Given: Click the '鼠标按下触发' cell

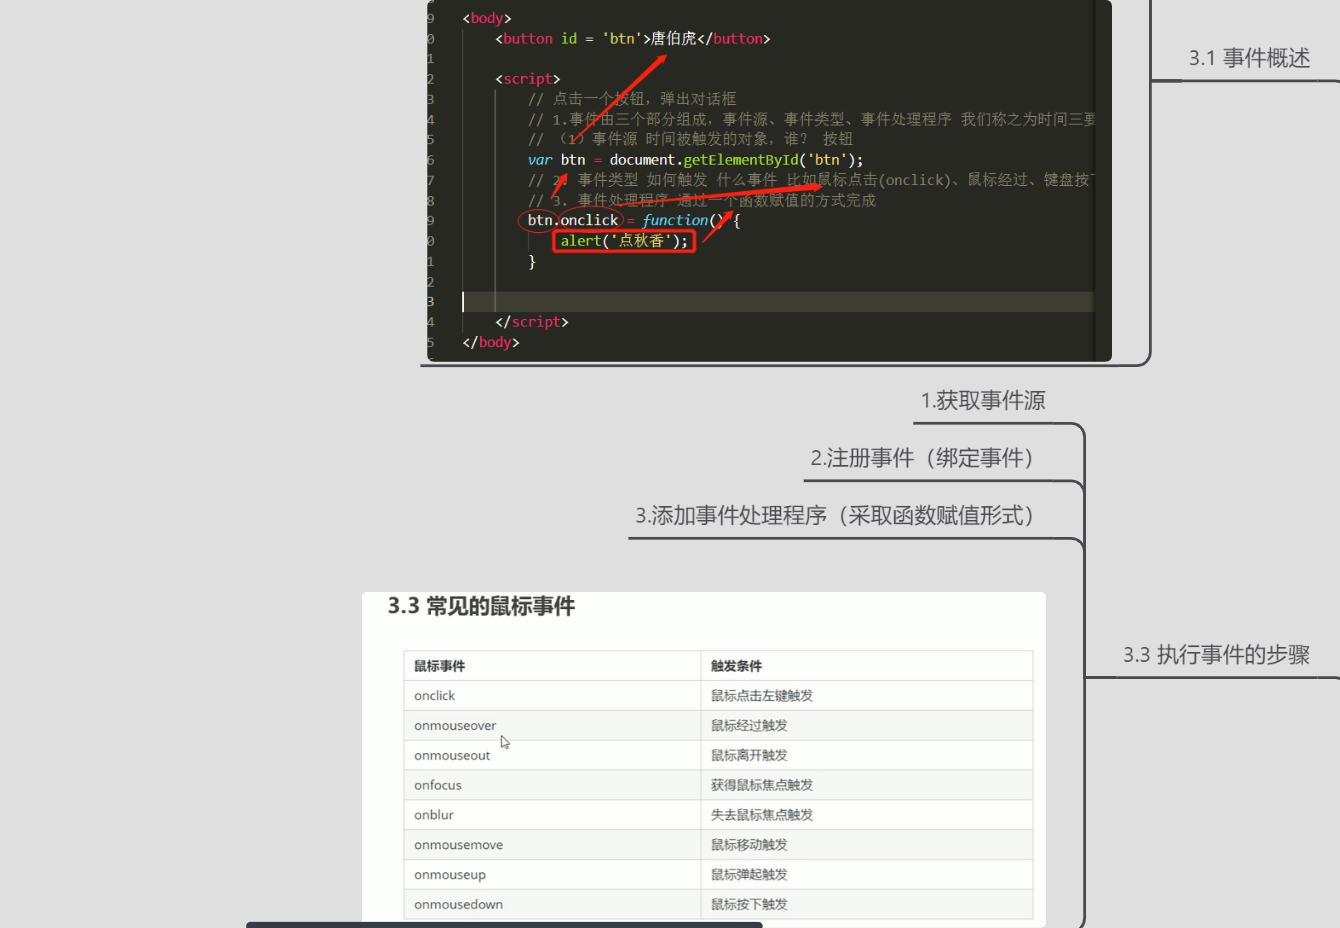Looking at the screenshot, I should click(x=867, y=905).
